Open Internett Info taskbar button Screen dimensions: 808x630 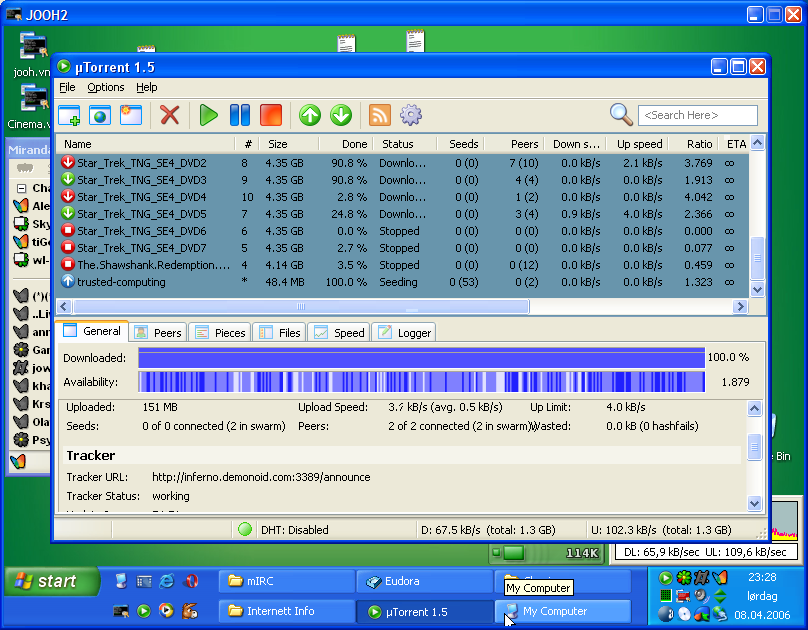coord(287,611)
